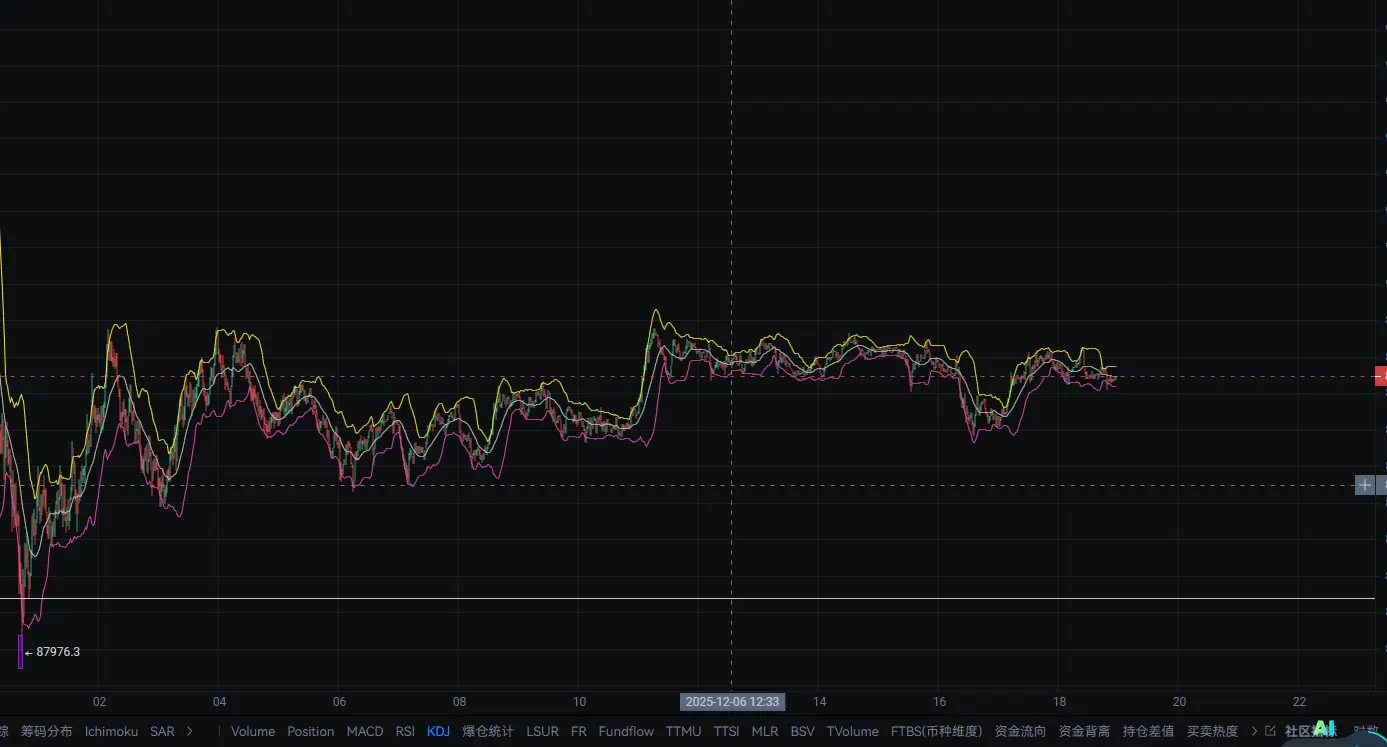The width and height of the screenshot is (1387, 747).
Task: Toggle the Volume sub-indicator
Action: pos(253,731)
